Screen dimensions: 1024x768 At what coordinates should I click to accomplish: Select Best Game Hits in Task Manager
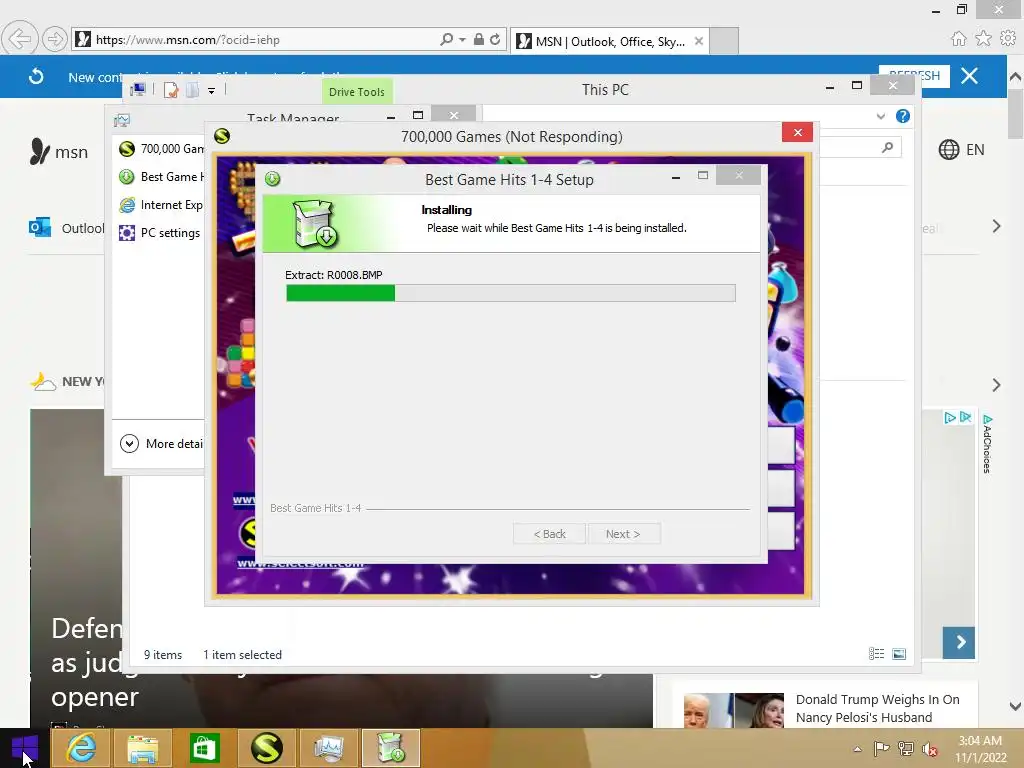click(x=161, y=177)
